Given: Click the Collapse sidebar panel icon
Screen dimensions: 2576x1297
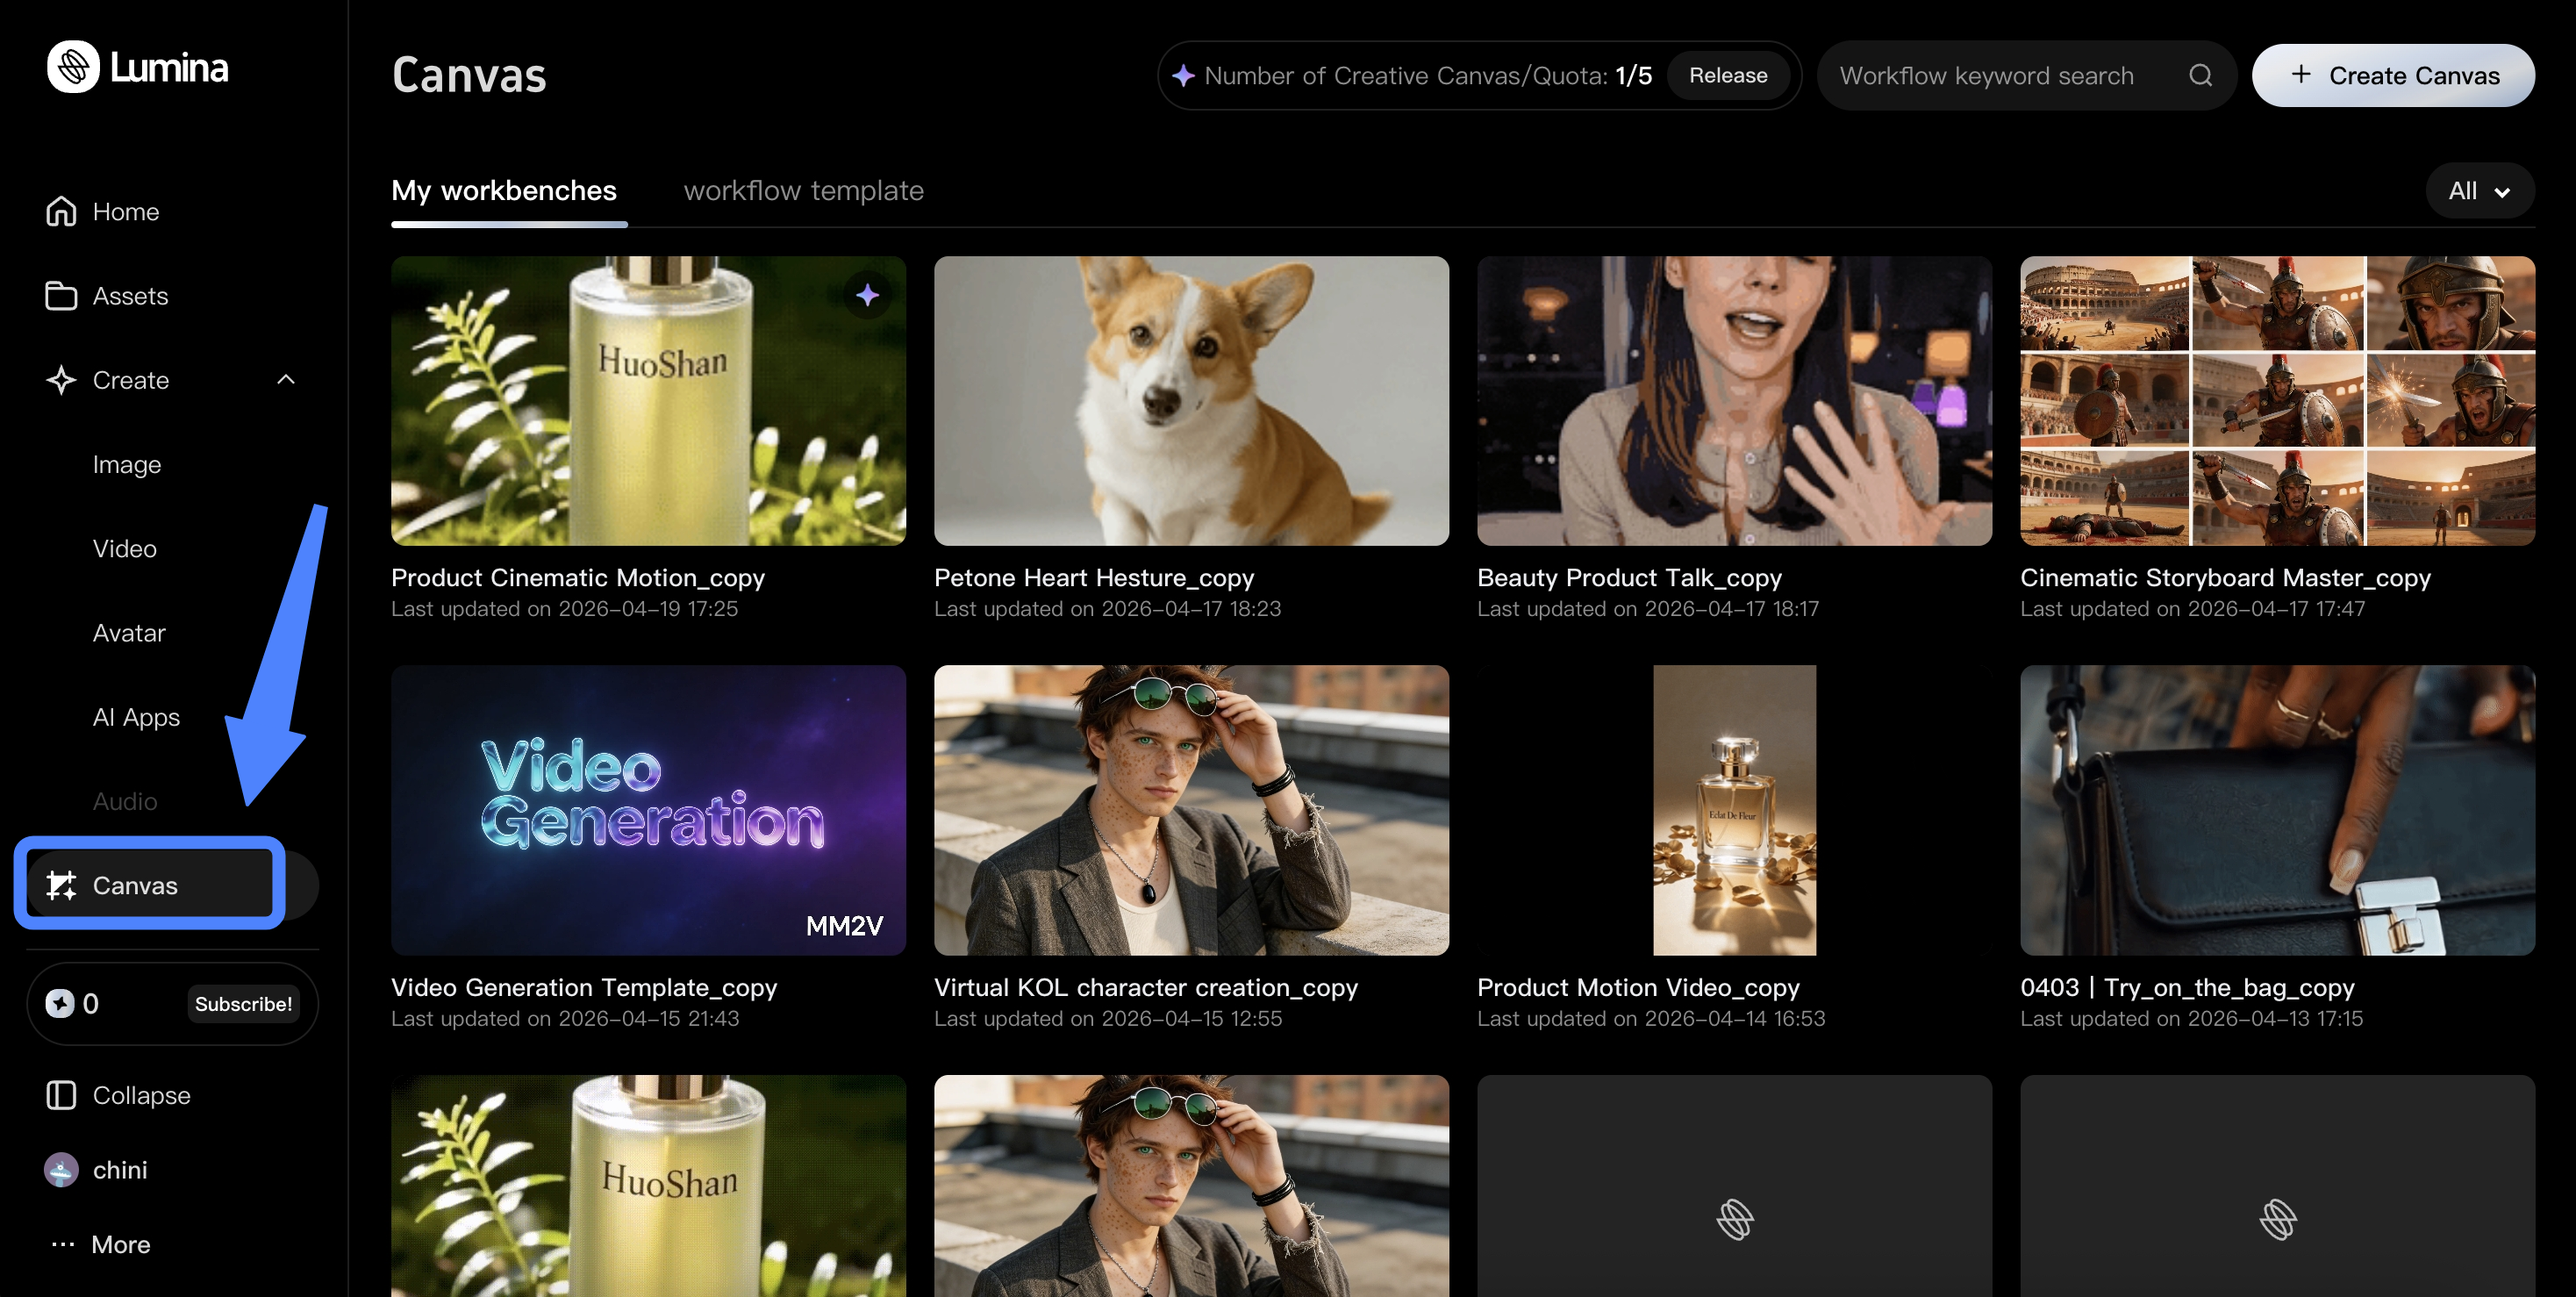Looking at the screenshot, I should (61, 1095).
